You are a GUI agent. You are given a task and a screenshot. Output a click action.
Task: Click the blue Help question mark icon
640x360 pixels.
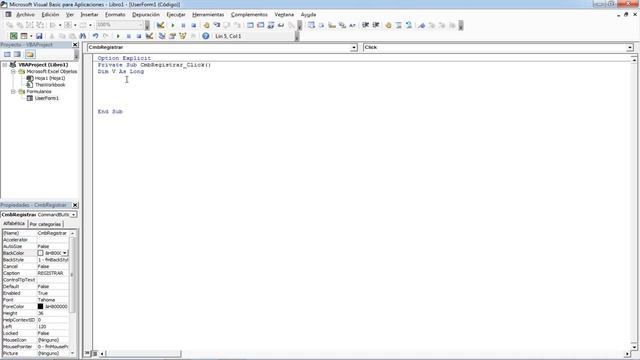pyautogui.click(x=205, y=36)
